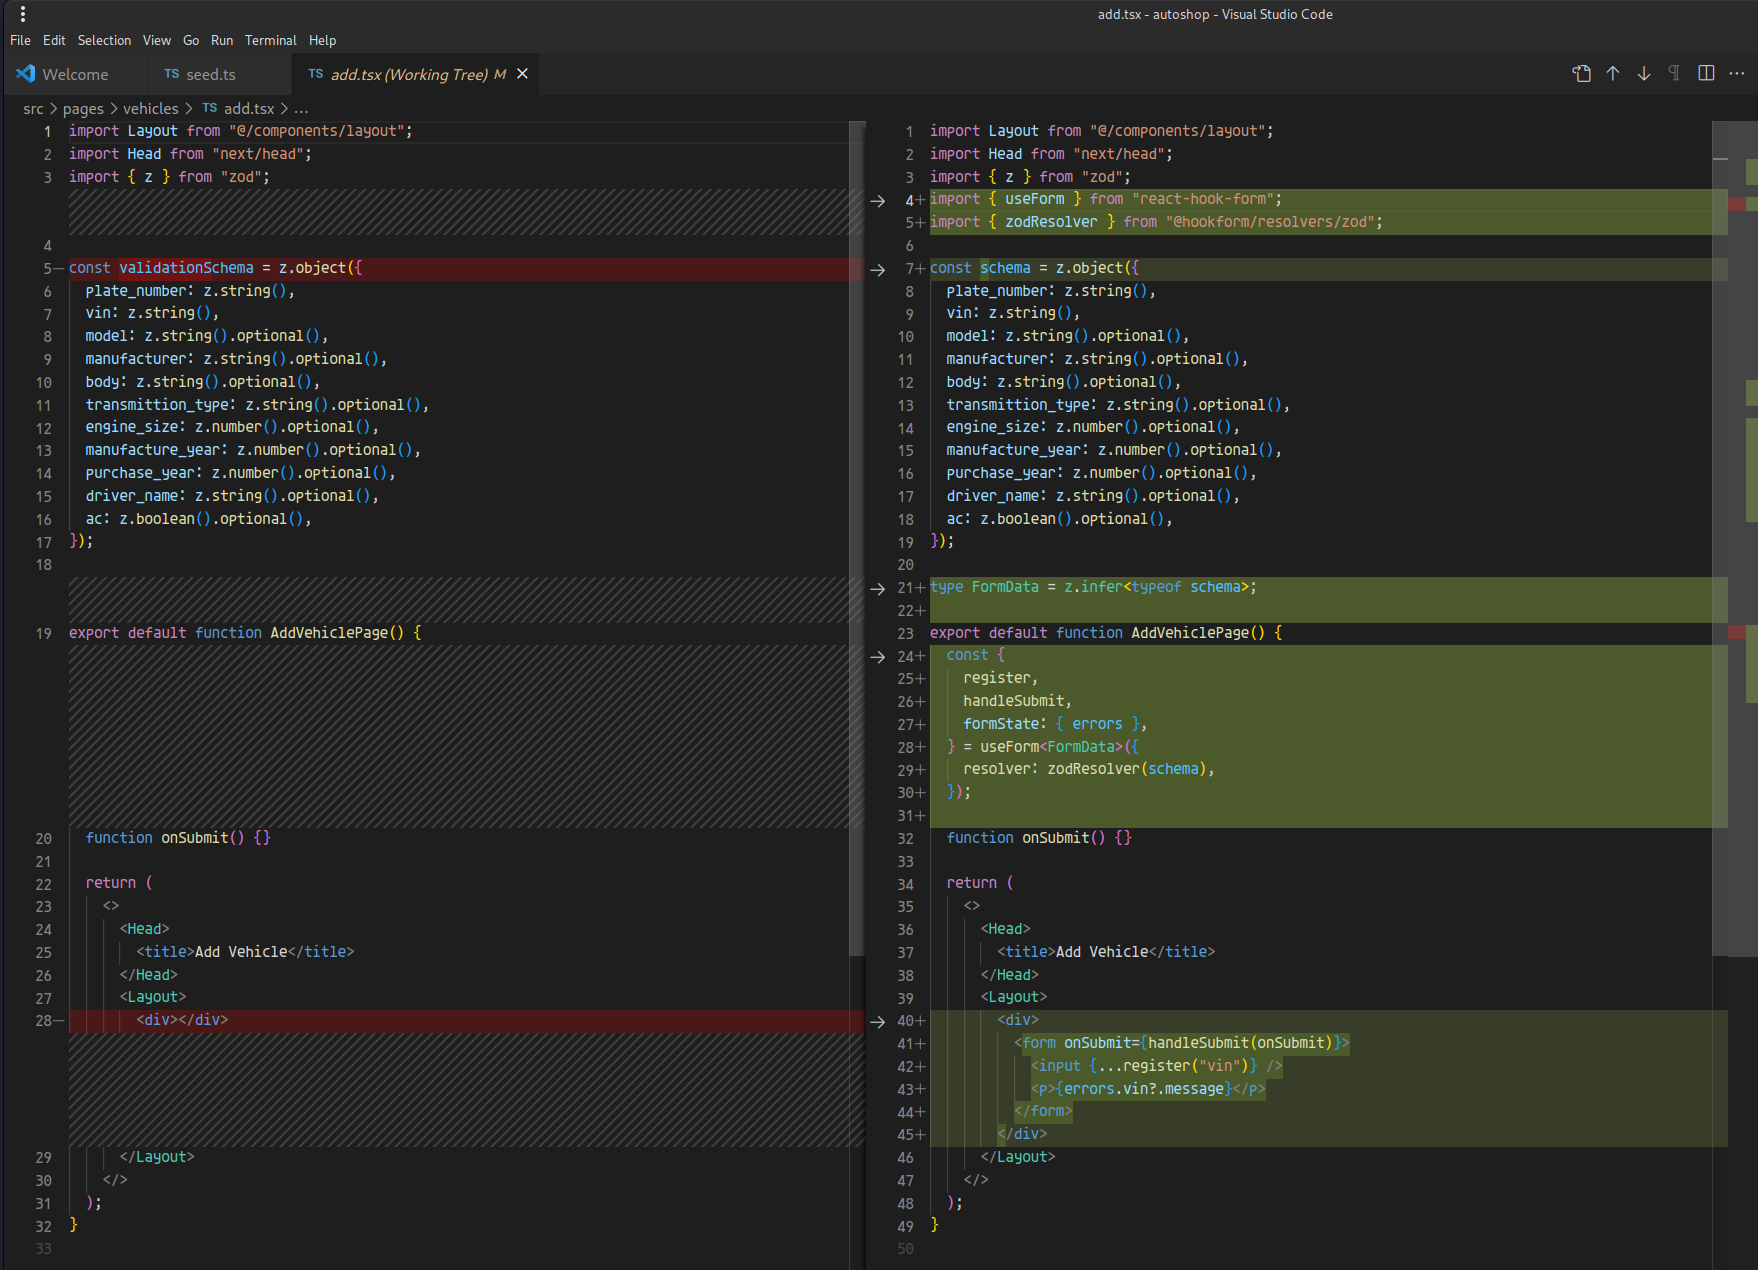This screenshot has height=1270, width=1758.
Task: Click line number 23 in right pane
Action: coord(905,633)
